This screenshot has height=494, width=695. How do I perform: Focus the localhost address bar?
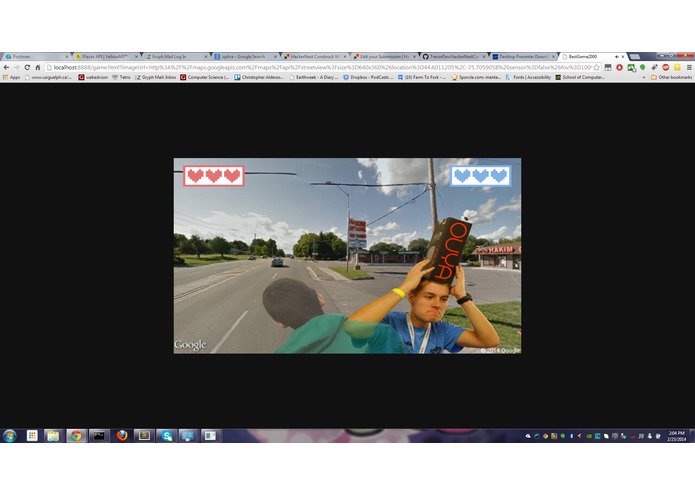point(322,67)
